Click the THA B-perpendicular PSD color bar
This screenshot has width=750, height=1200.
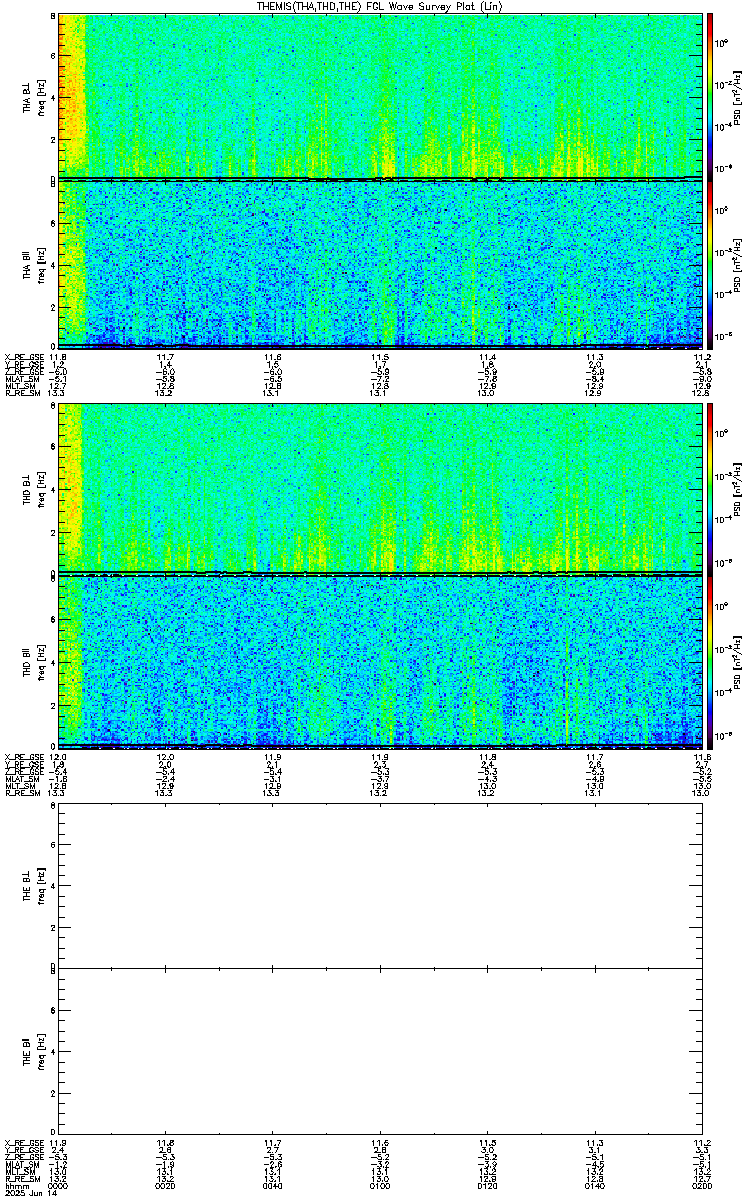[711, 97]
